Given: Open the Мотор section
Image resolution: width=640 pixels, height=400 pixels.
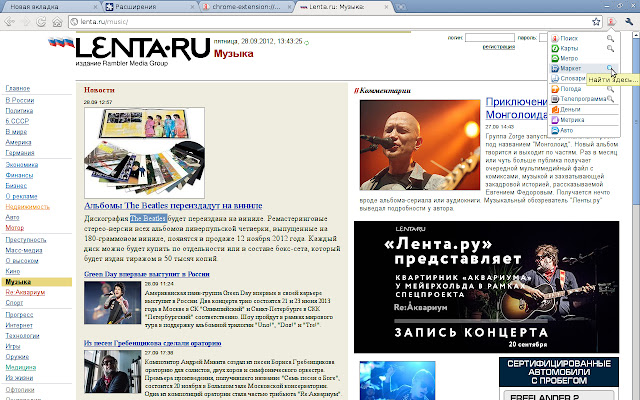Looking at the screenshot, I should point(15,227).
